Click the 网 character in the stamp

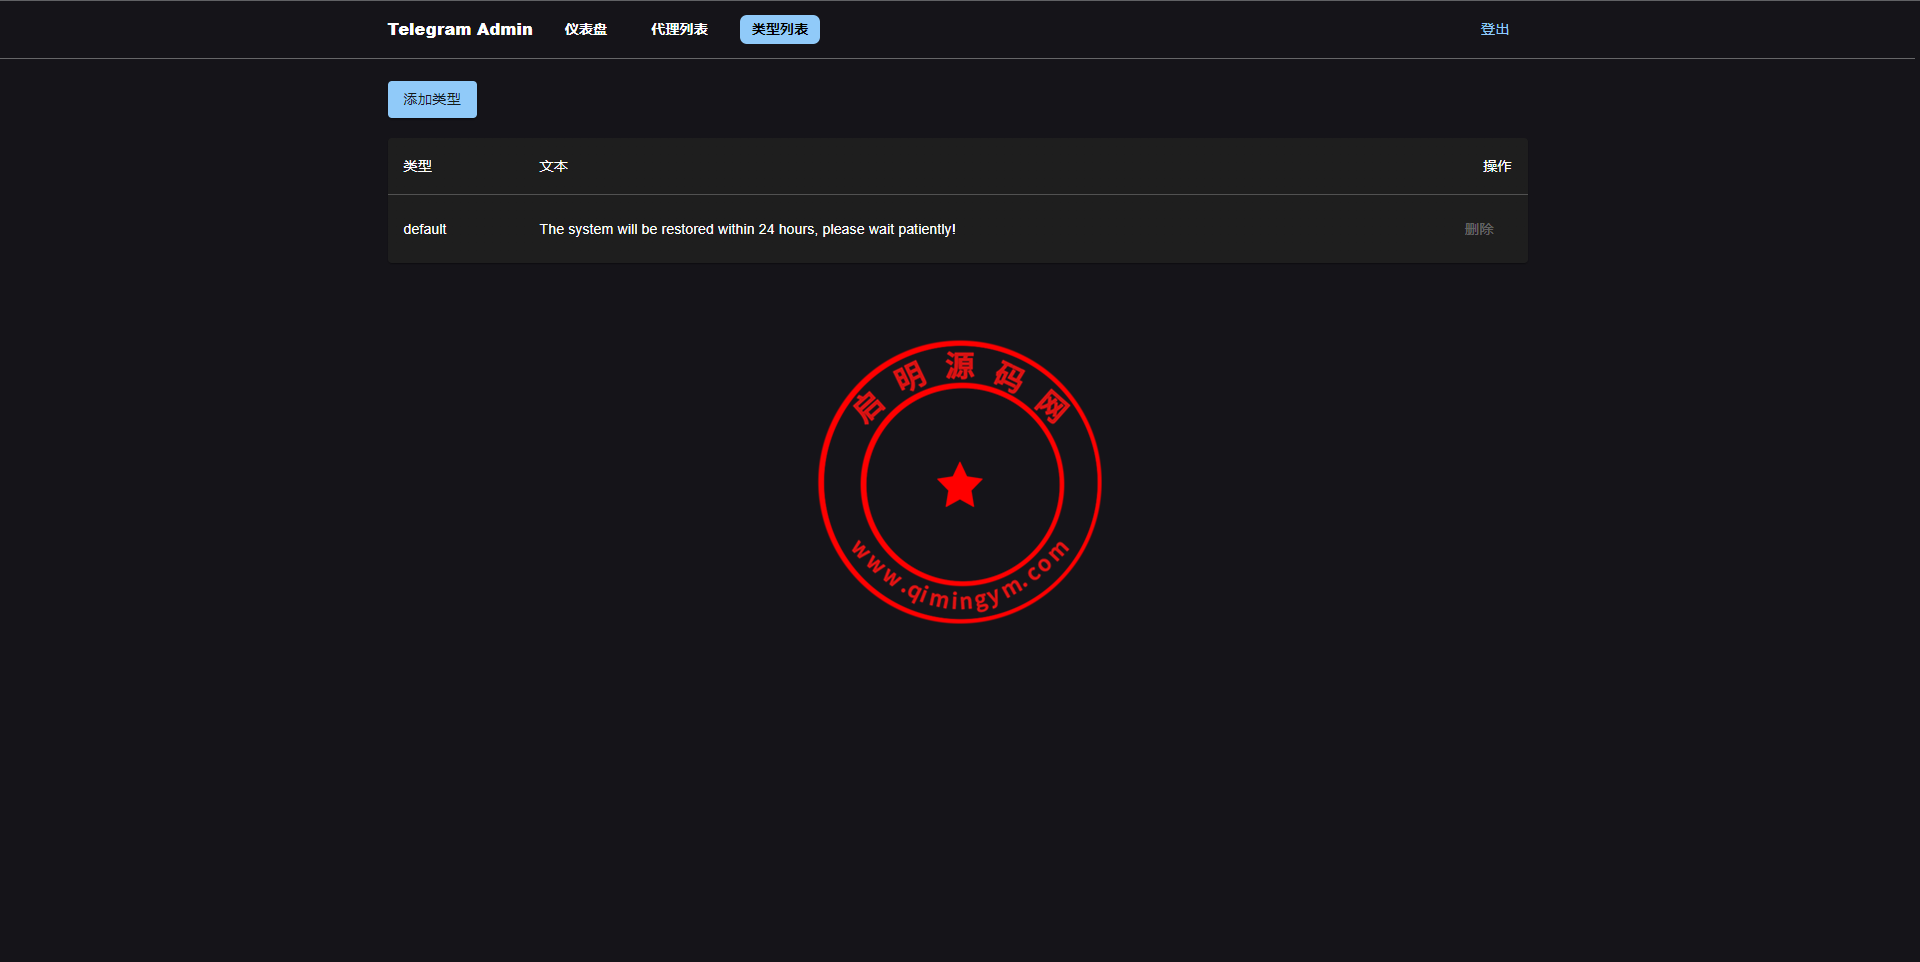(x=1051, y=406)
